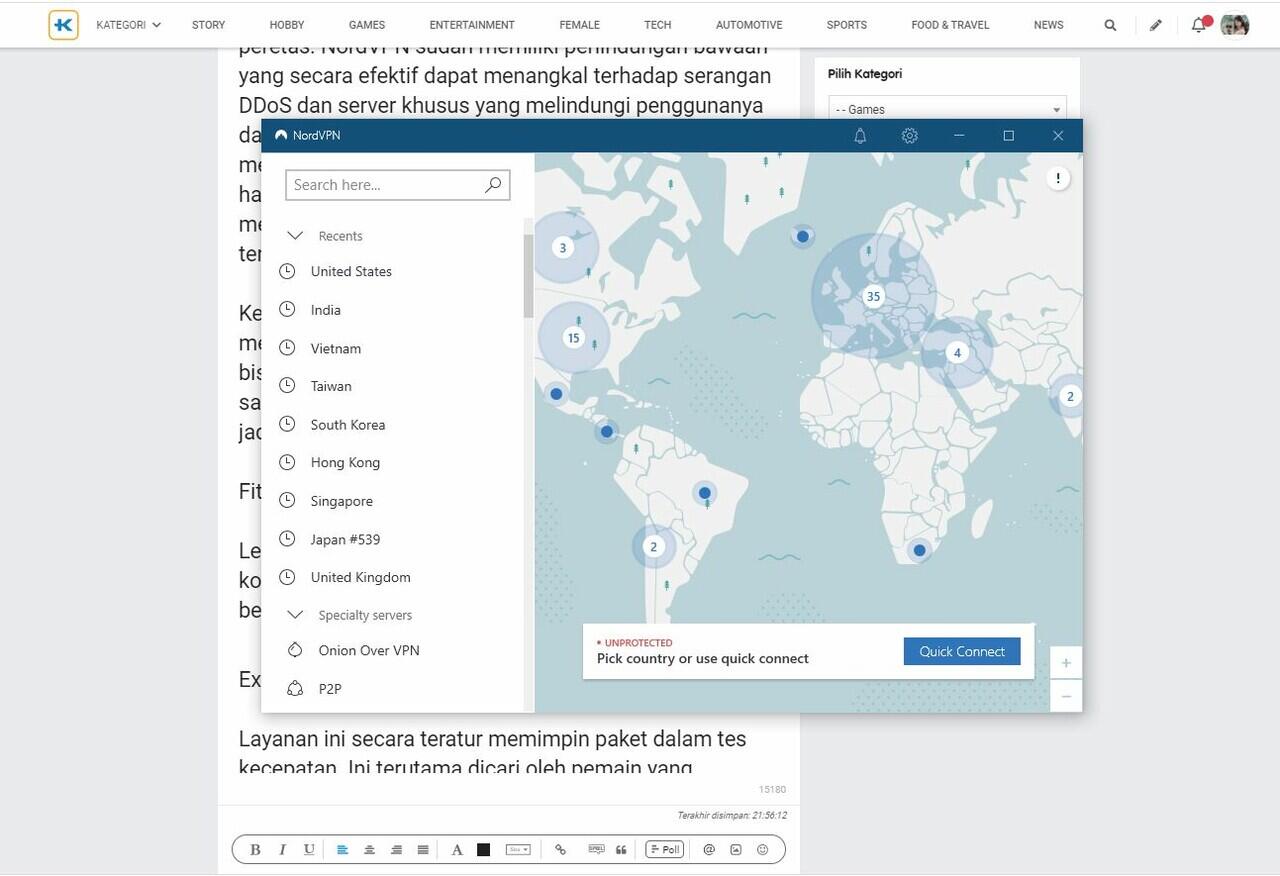The width and height of the screenshot is (1280, 876).
Task: Insert a mention with @ icon
Action: pos(709,850)
